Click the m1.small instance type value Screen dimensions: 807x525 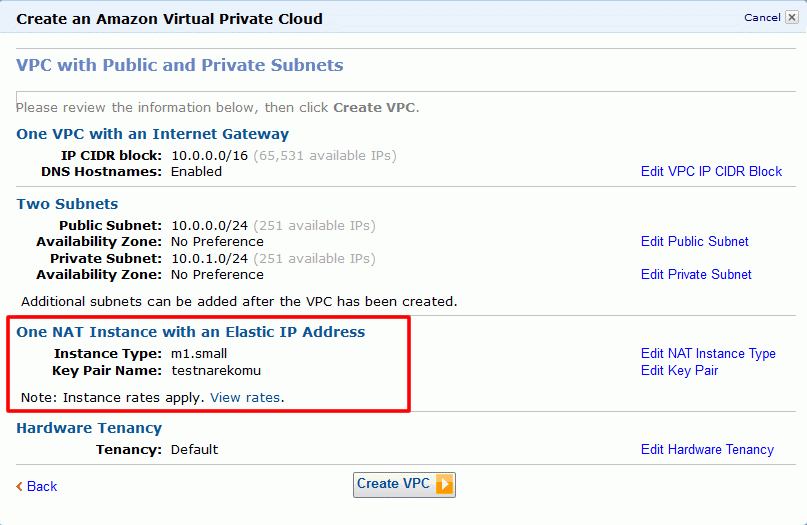pos(199,354)
